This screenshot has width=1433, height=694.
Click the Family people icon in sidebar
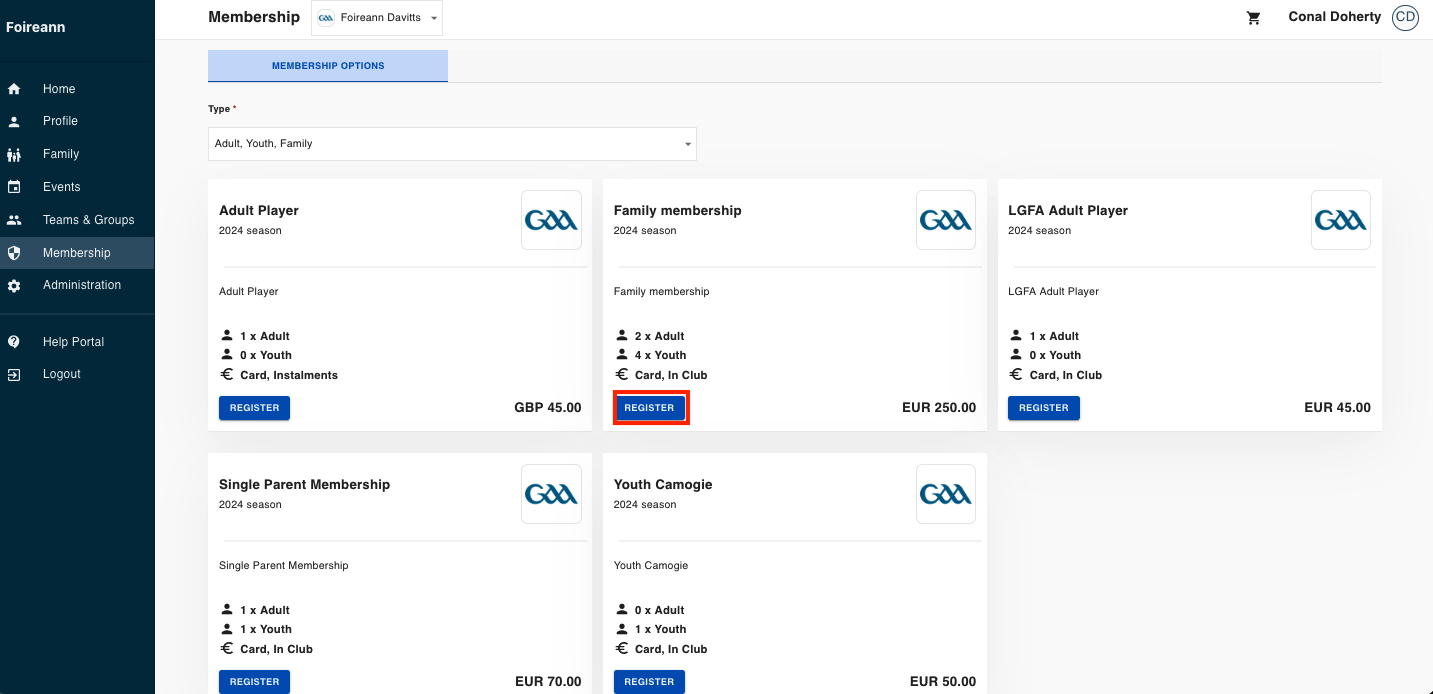click(x=14, y=154)
